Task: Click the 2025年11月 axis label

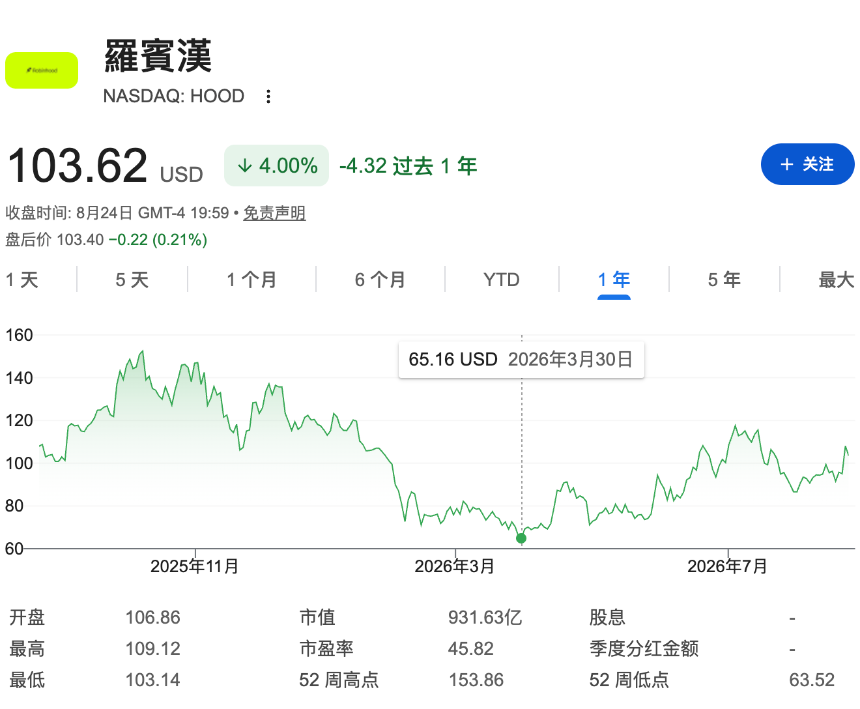Action: [x=195, y=566]
